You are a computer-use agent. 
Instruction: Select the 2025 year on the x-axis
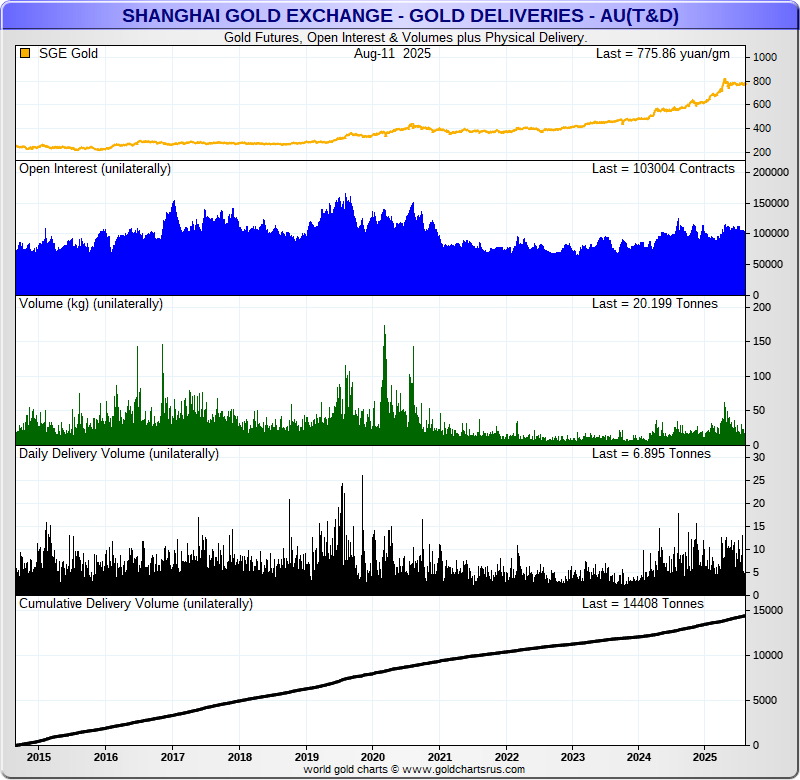click(x=705, y=757)
